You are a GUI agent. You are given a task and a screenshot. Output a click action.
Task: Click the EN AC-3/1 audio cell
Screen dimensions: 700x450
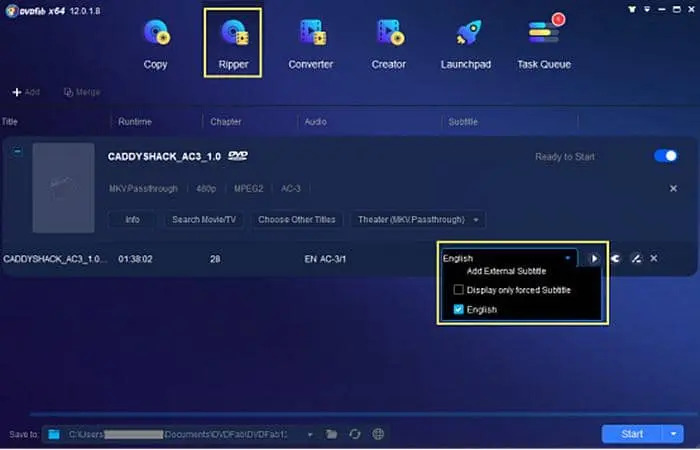click(325, 259)
